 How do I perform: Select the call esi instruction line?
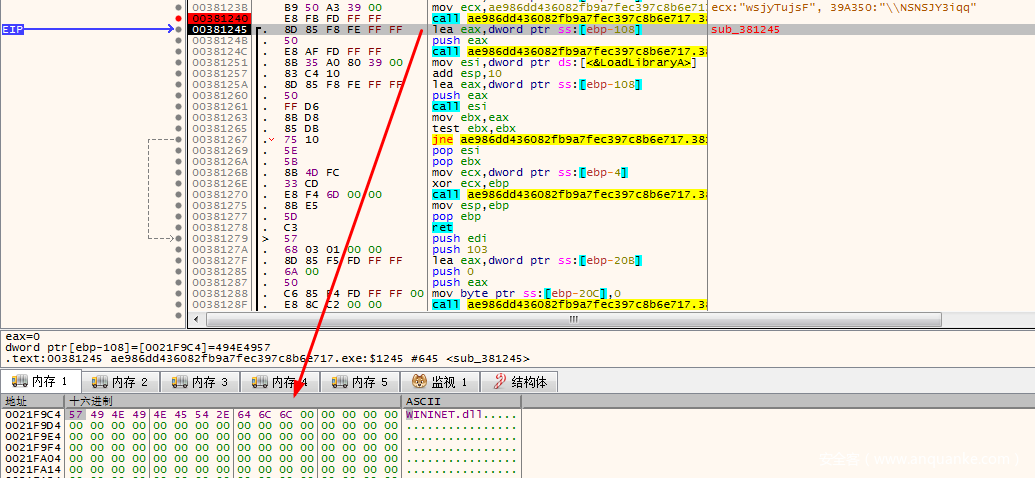point(446,106)
